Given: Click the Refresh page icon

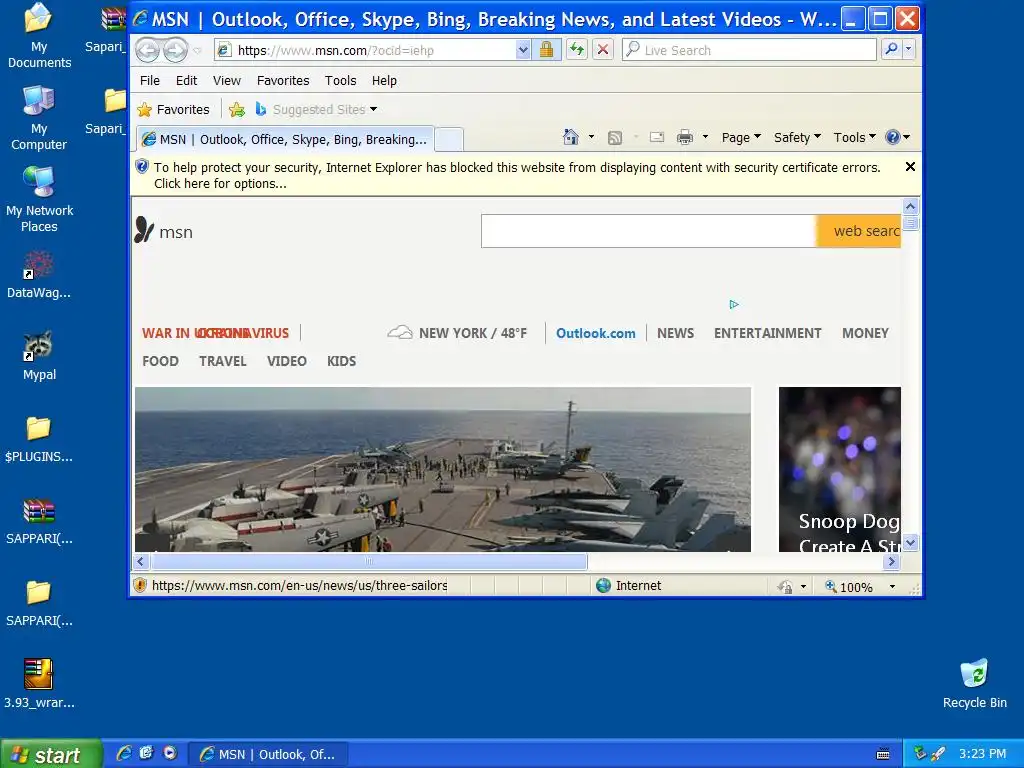Looking at the screenshot, I should pyautogui.click(x=577, y=50).
